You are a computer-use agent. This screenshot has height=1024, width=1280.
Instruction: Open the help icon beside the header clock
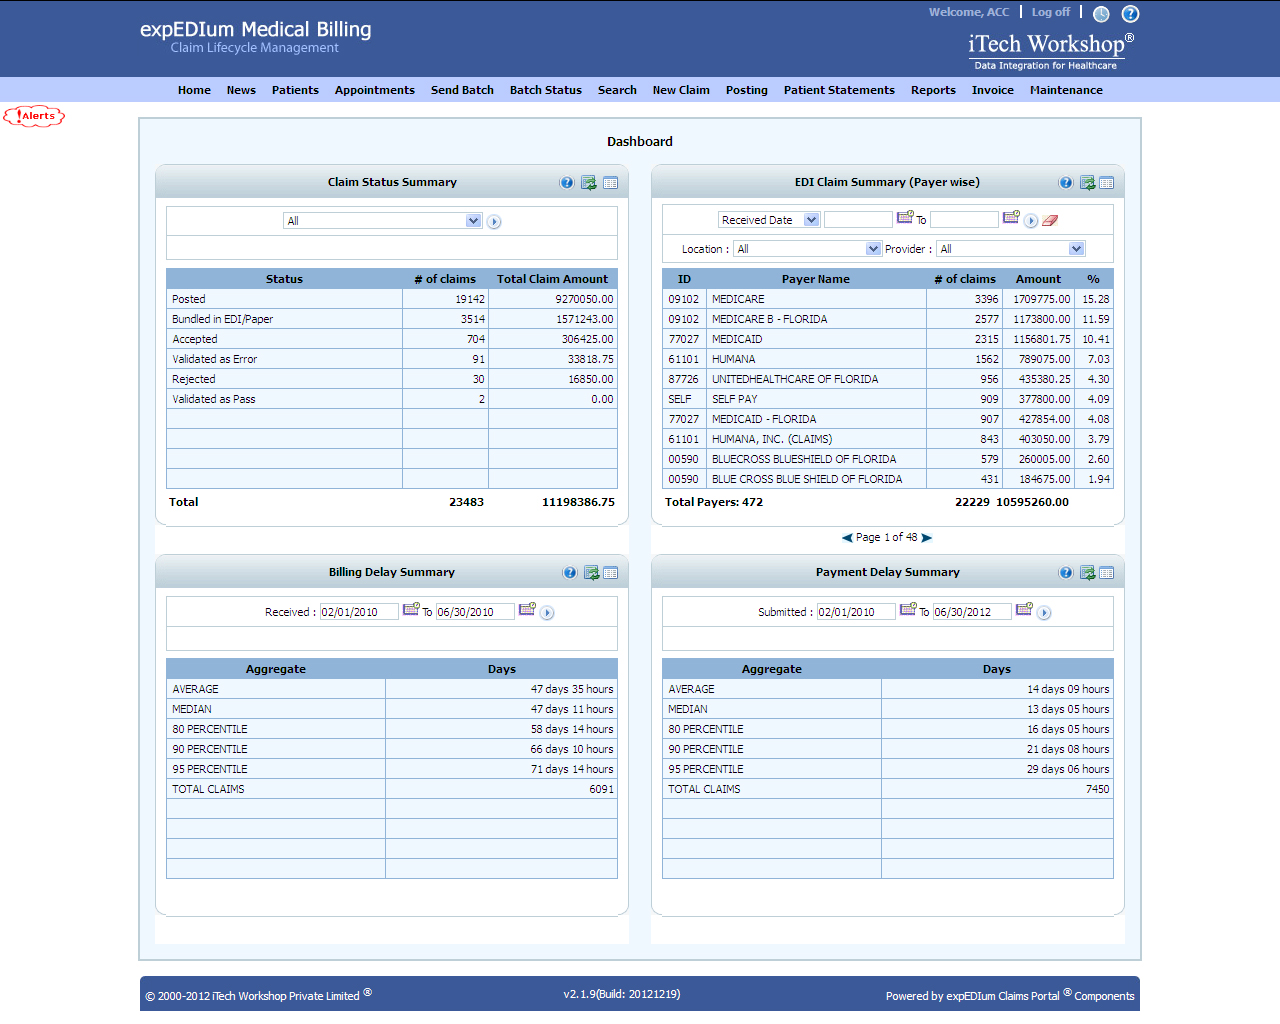click(x=1130, y=14)
